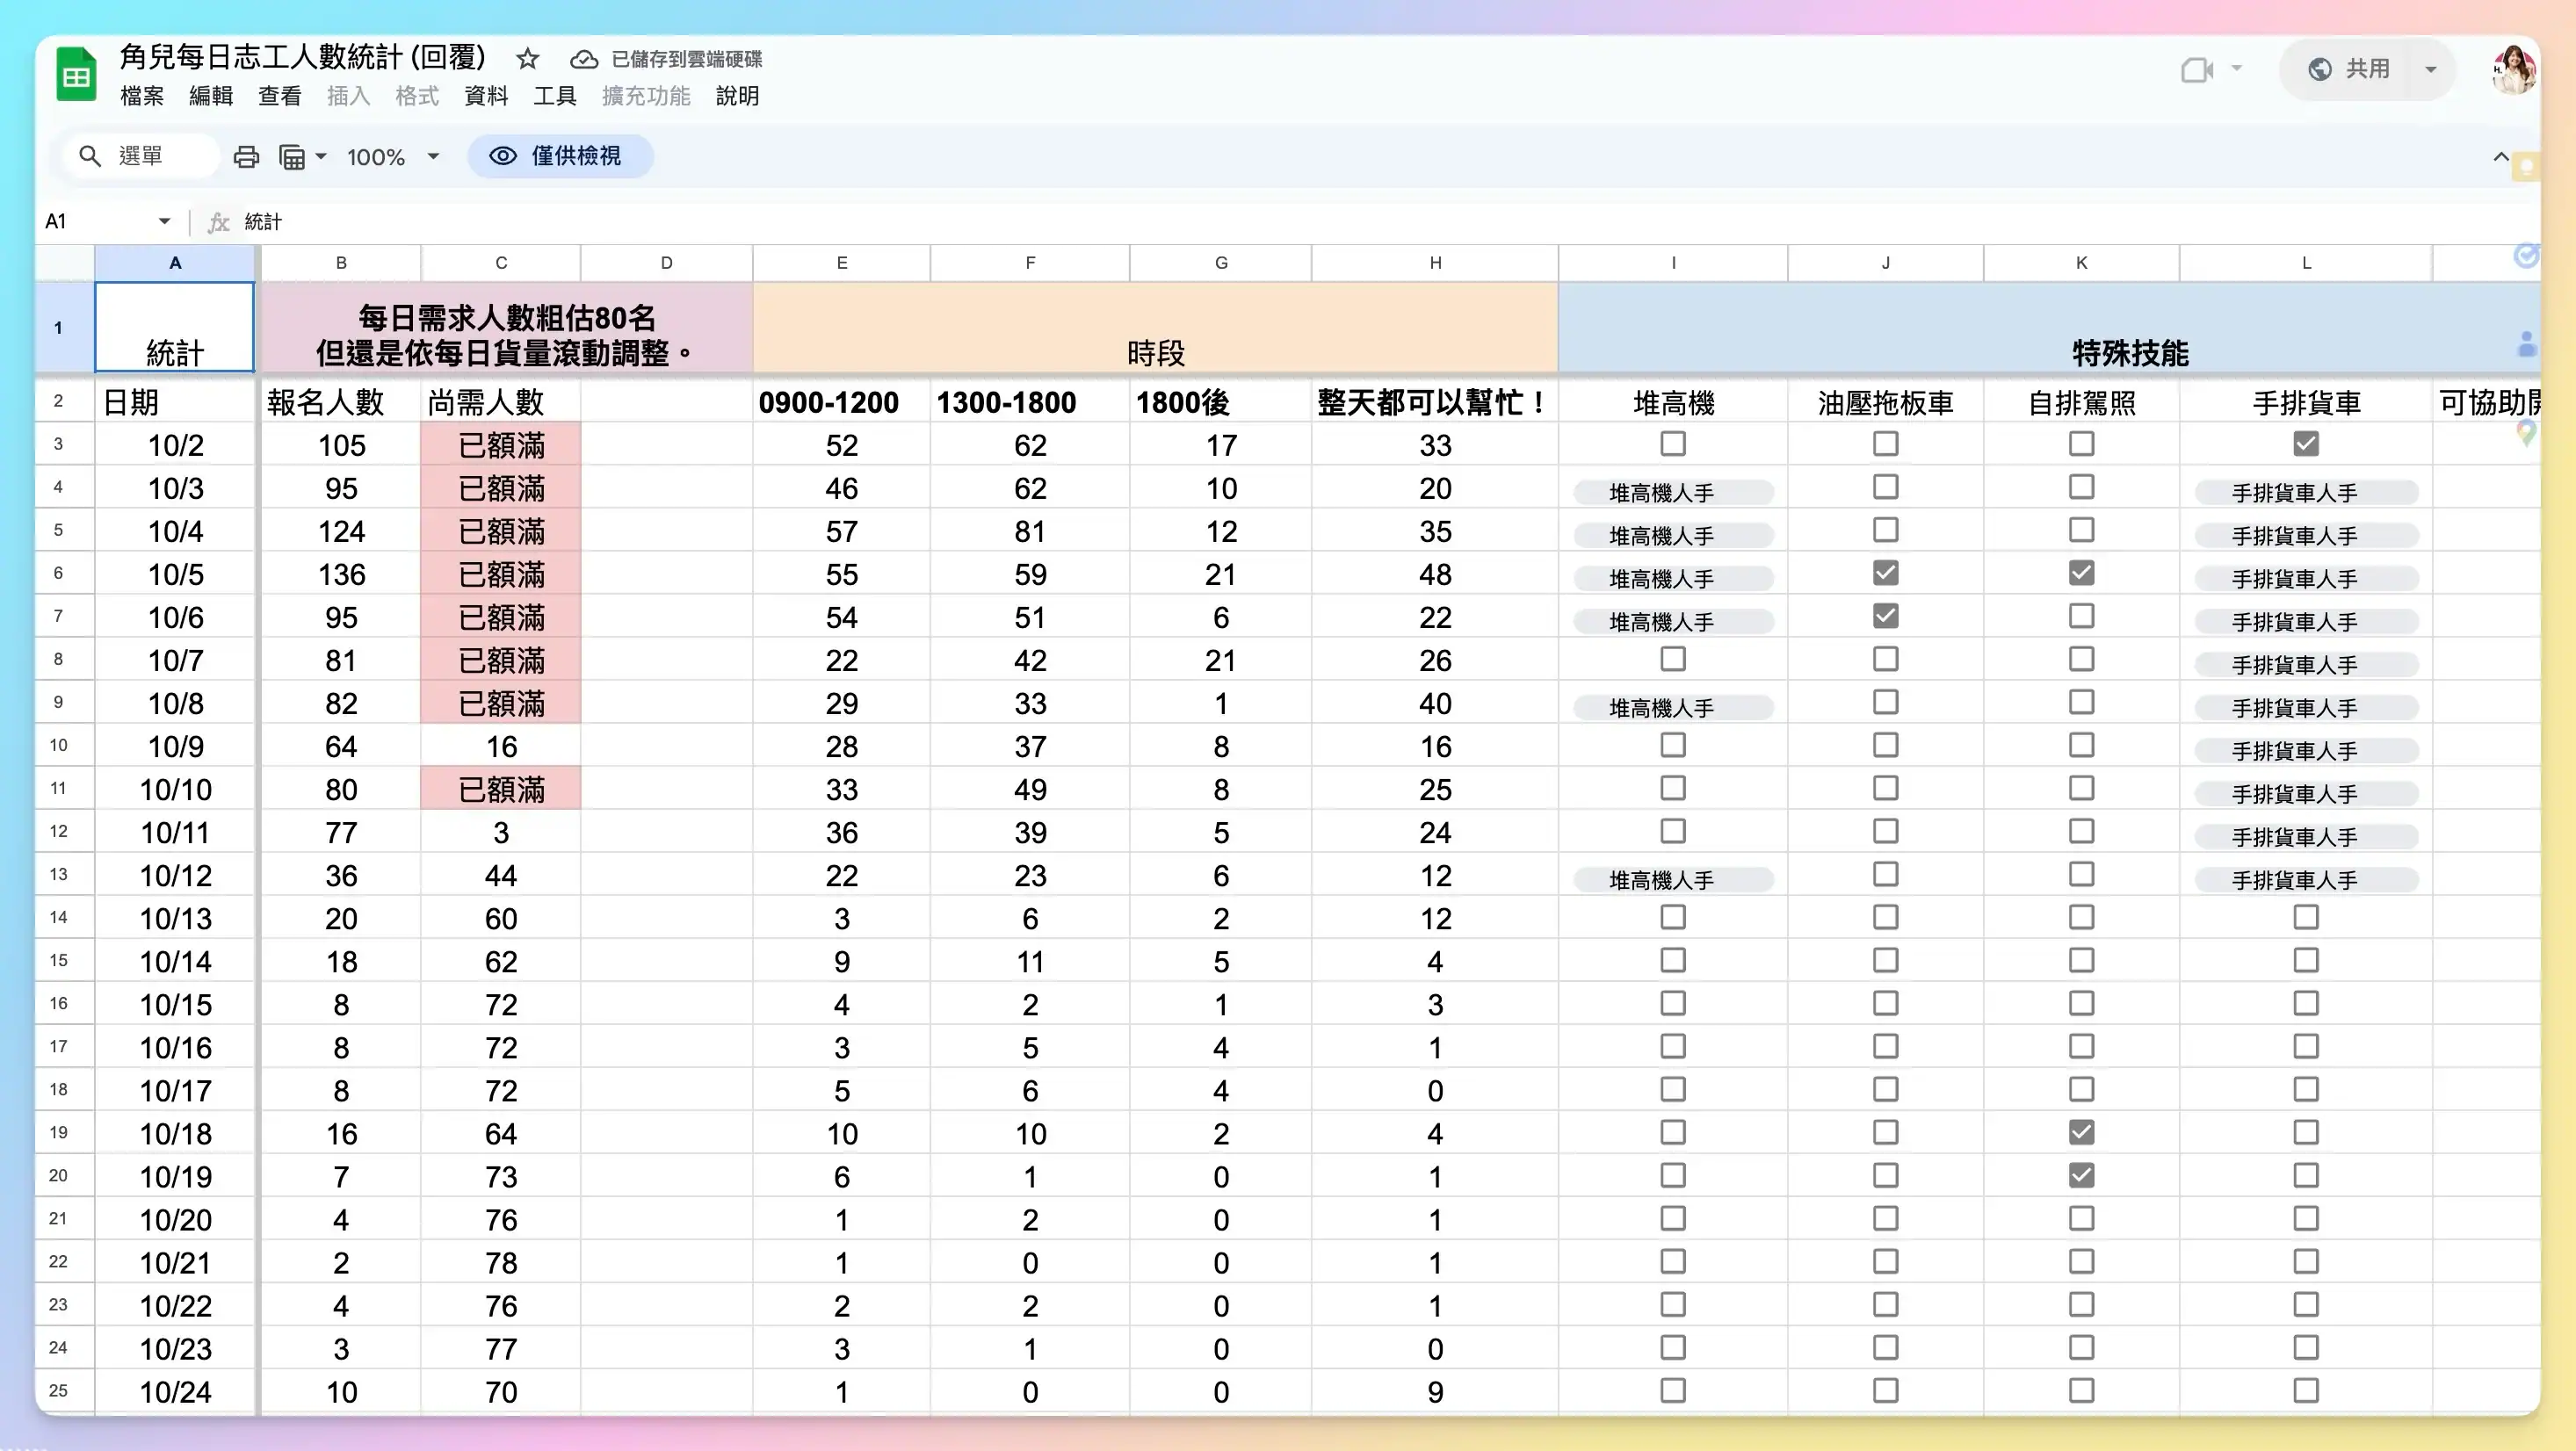This screenshot has height=1451, width=2576.
Task: Click the 選單 search menus field
Action: (141, 157)
